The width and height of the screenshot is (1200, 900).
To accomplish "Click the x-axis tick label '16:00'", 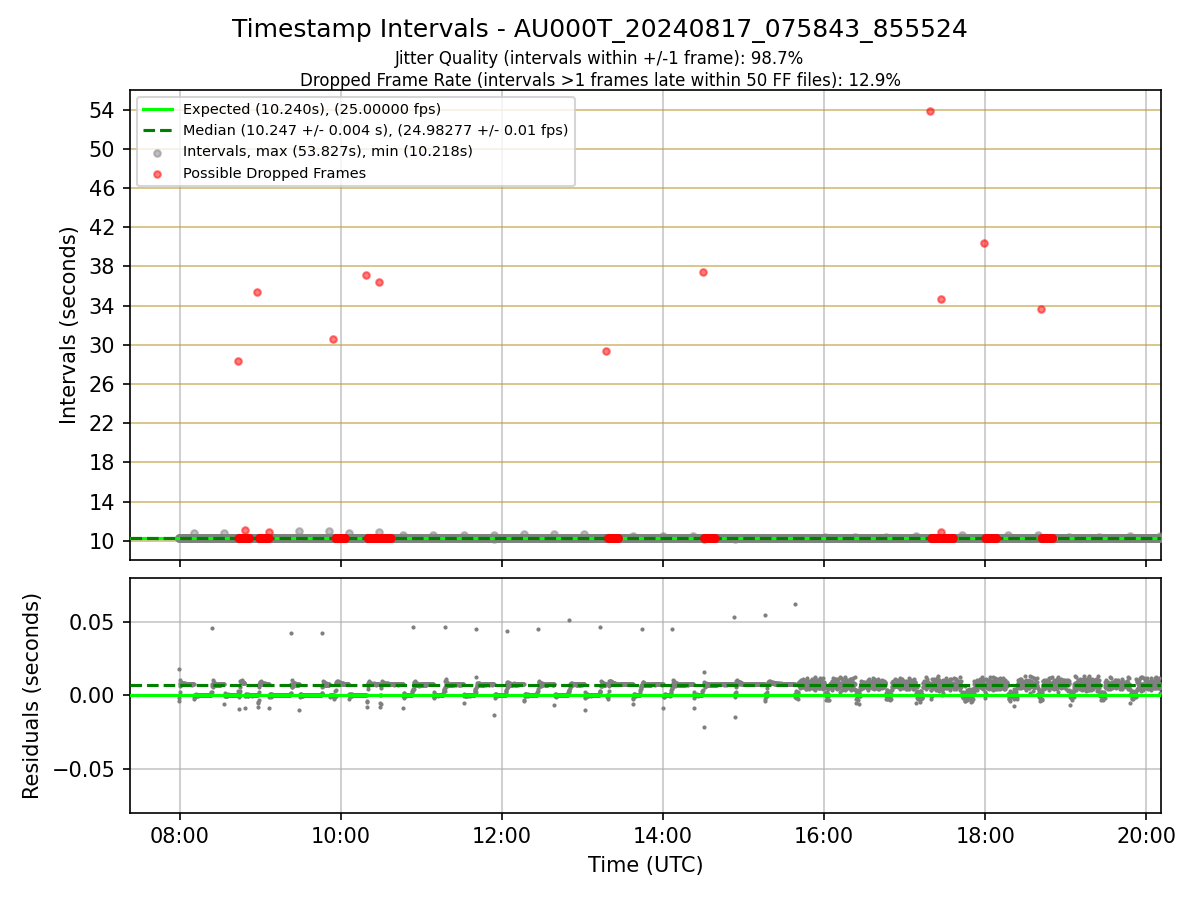I will click(x=824, y=837).
